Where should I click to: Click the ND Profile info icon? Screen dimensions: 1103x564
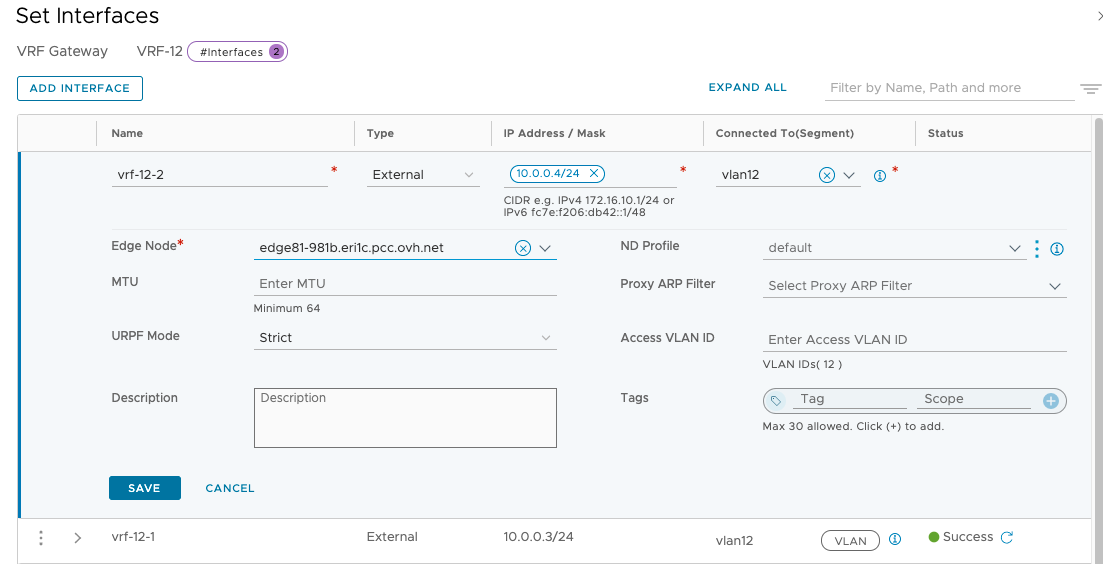(x=1056, y=249)
